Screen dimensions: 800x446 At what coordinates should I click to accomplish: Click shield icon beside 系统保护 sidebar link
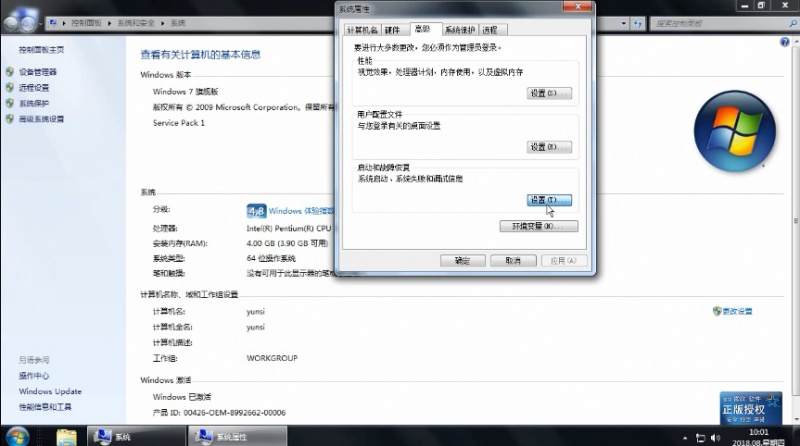(10, 104)
